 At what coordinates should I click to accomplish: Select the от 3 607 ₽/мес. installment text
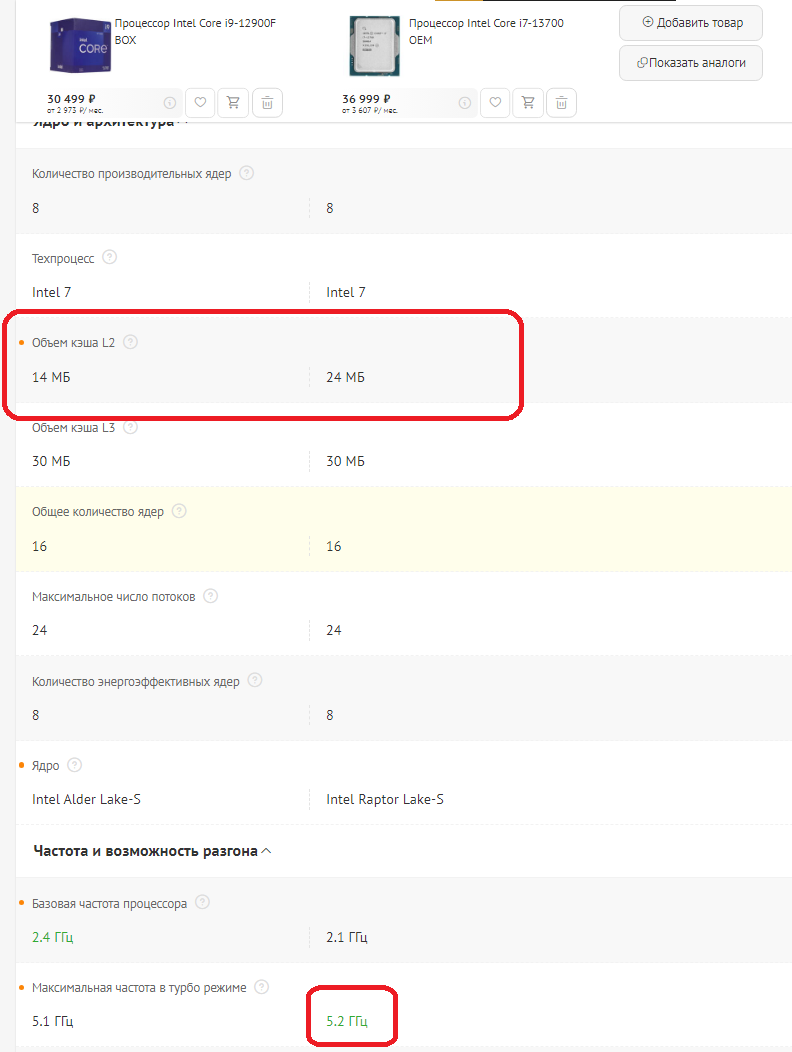[x=370, y=111]
